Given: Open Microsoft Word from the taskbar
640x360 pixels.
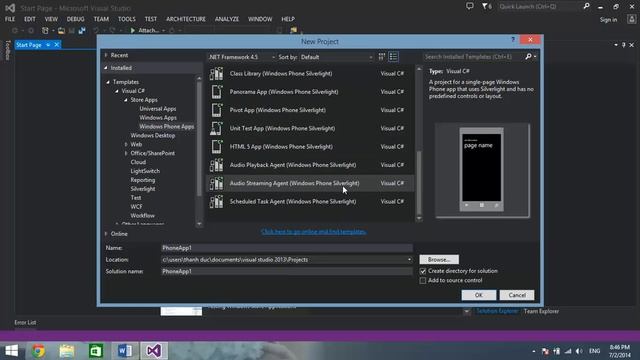Looking at the screenshot, I should (125, 351).
